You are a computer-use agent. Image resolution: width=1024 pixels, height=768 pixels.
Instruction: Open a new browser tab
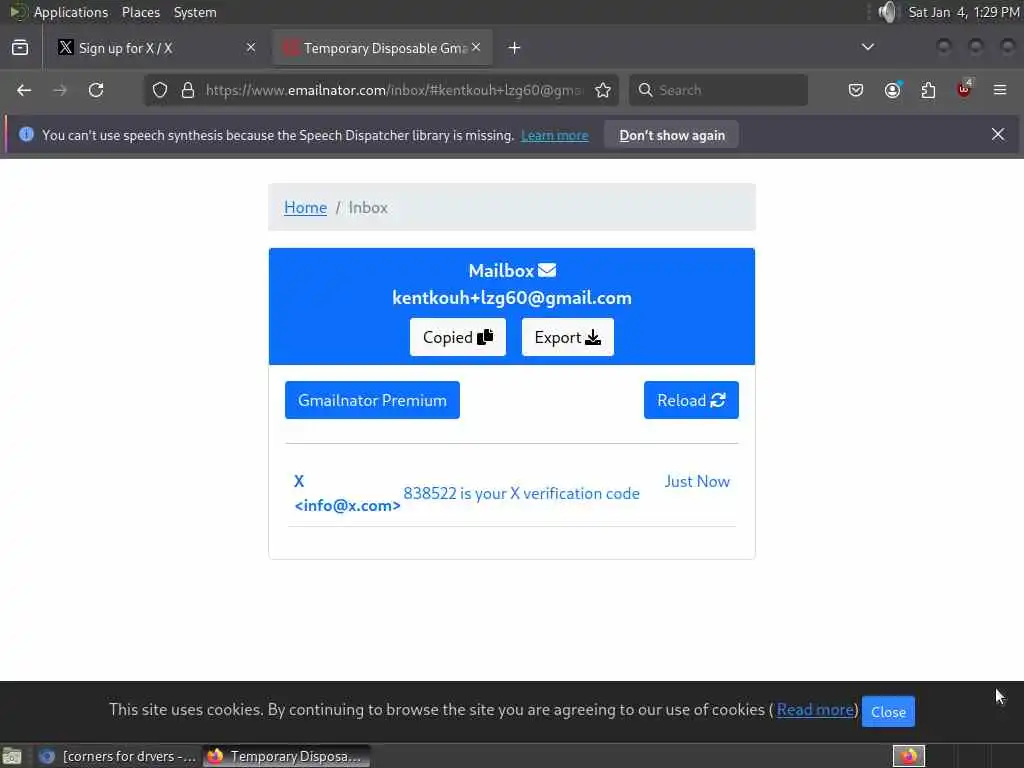click(x=515, y=48)
